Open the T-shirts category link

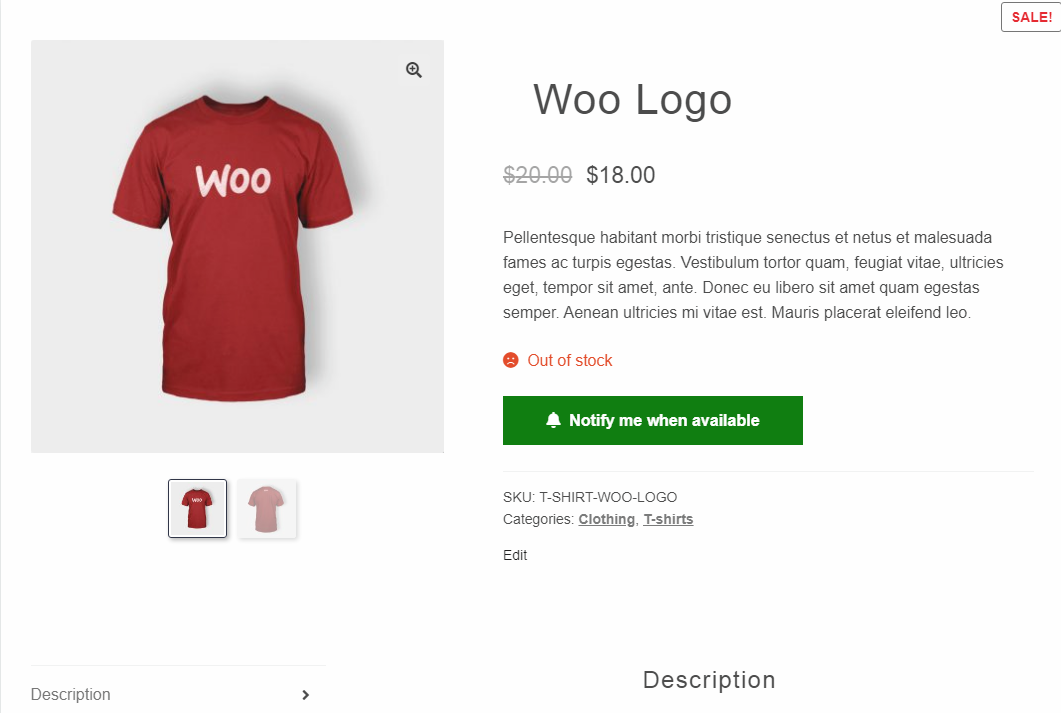coord(668,520)
